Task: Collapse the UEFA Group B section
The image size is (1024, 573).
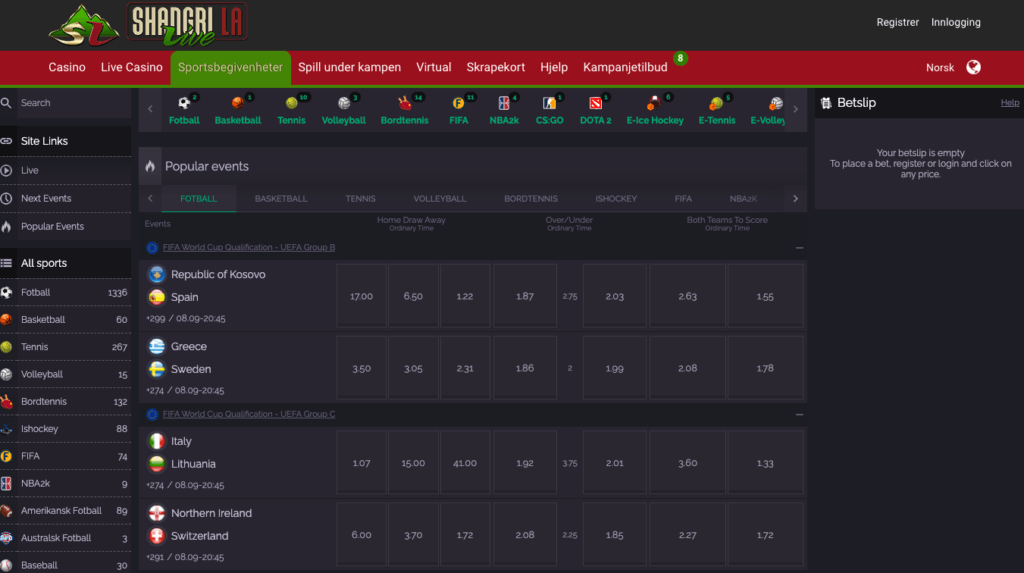Action: [x=799, y=248]
